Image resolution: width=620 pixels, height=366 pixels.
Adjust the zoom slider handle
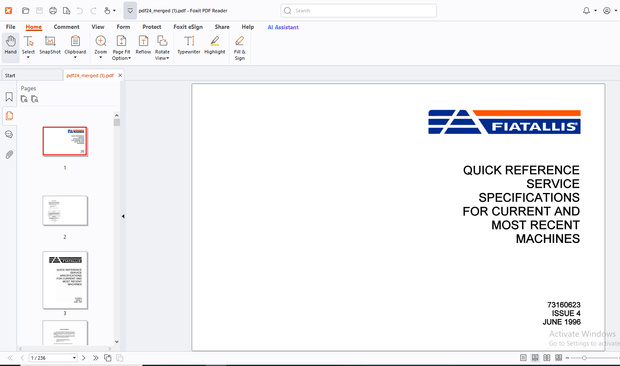pos(584,358)
